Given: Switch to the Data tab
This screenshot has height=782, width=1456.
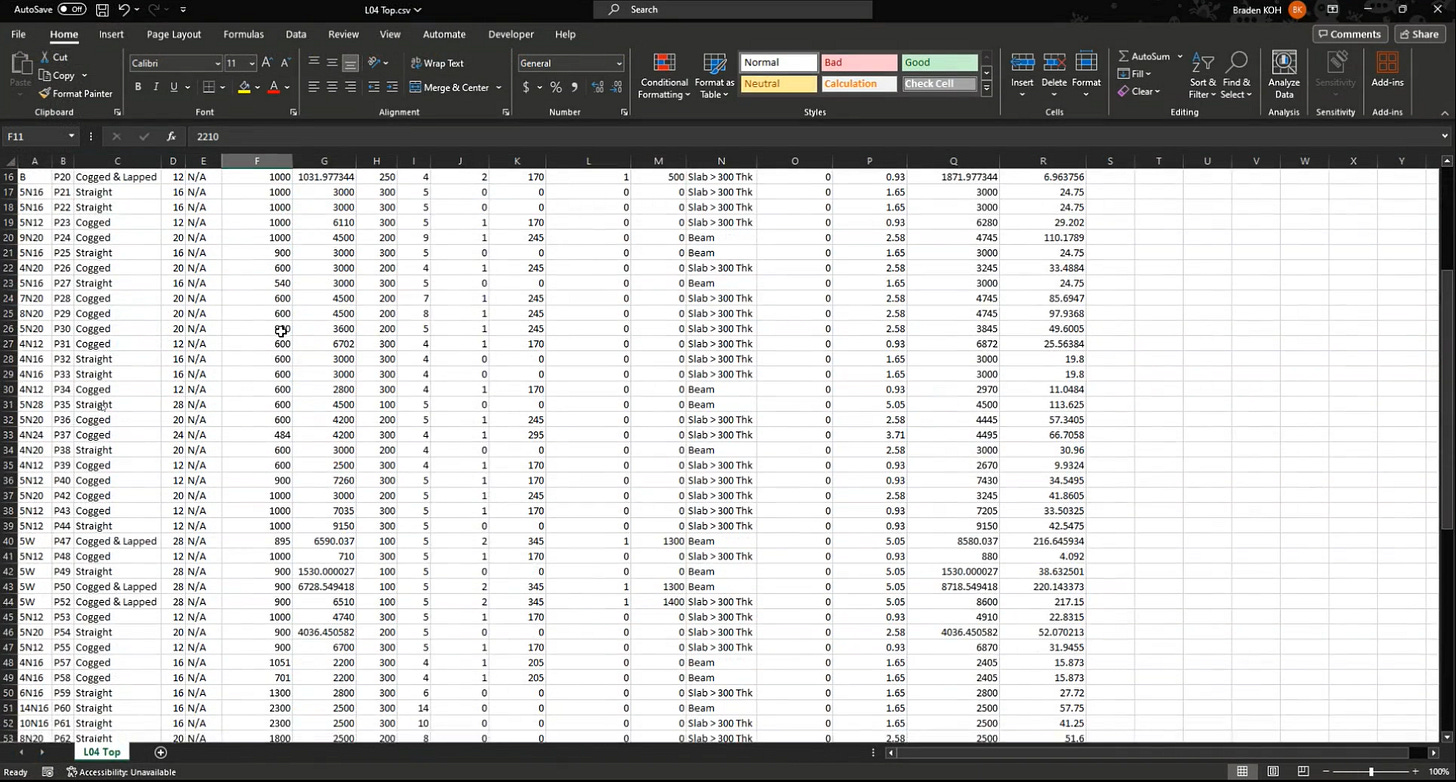Looking at the screenshot, I should coord(296,34).
